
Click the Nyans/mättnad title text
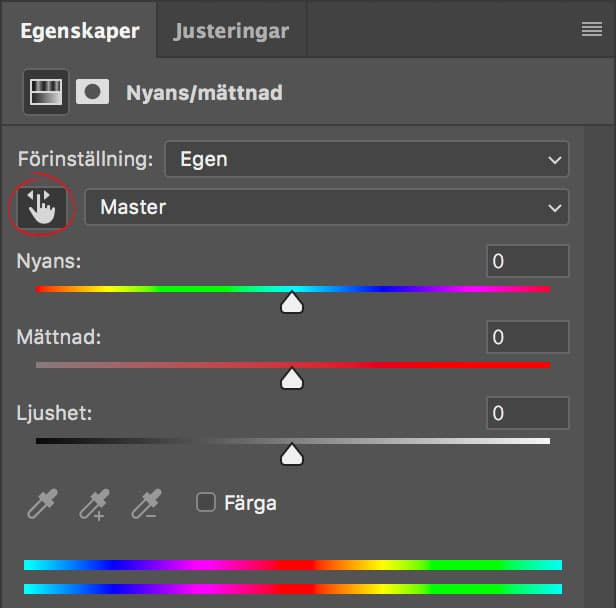pyautogui.click(x=204, y=93)
